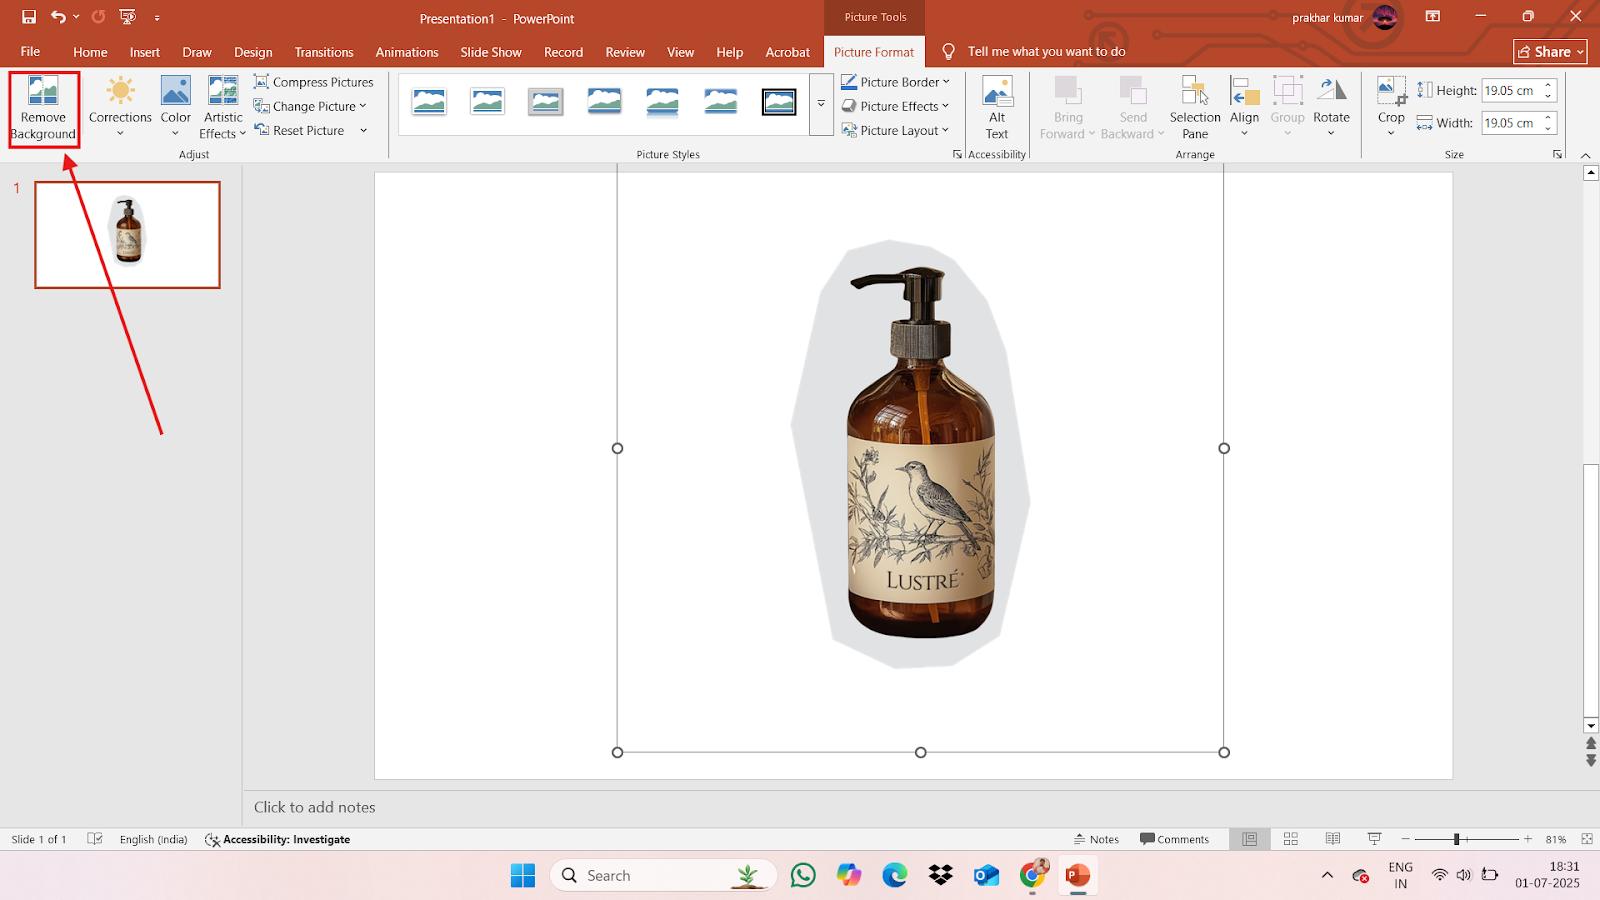Click Compress Pictures
Viewport: 1600px width, 900px height.
point(314,82)
